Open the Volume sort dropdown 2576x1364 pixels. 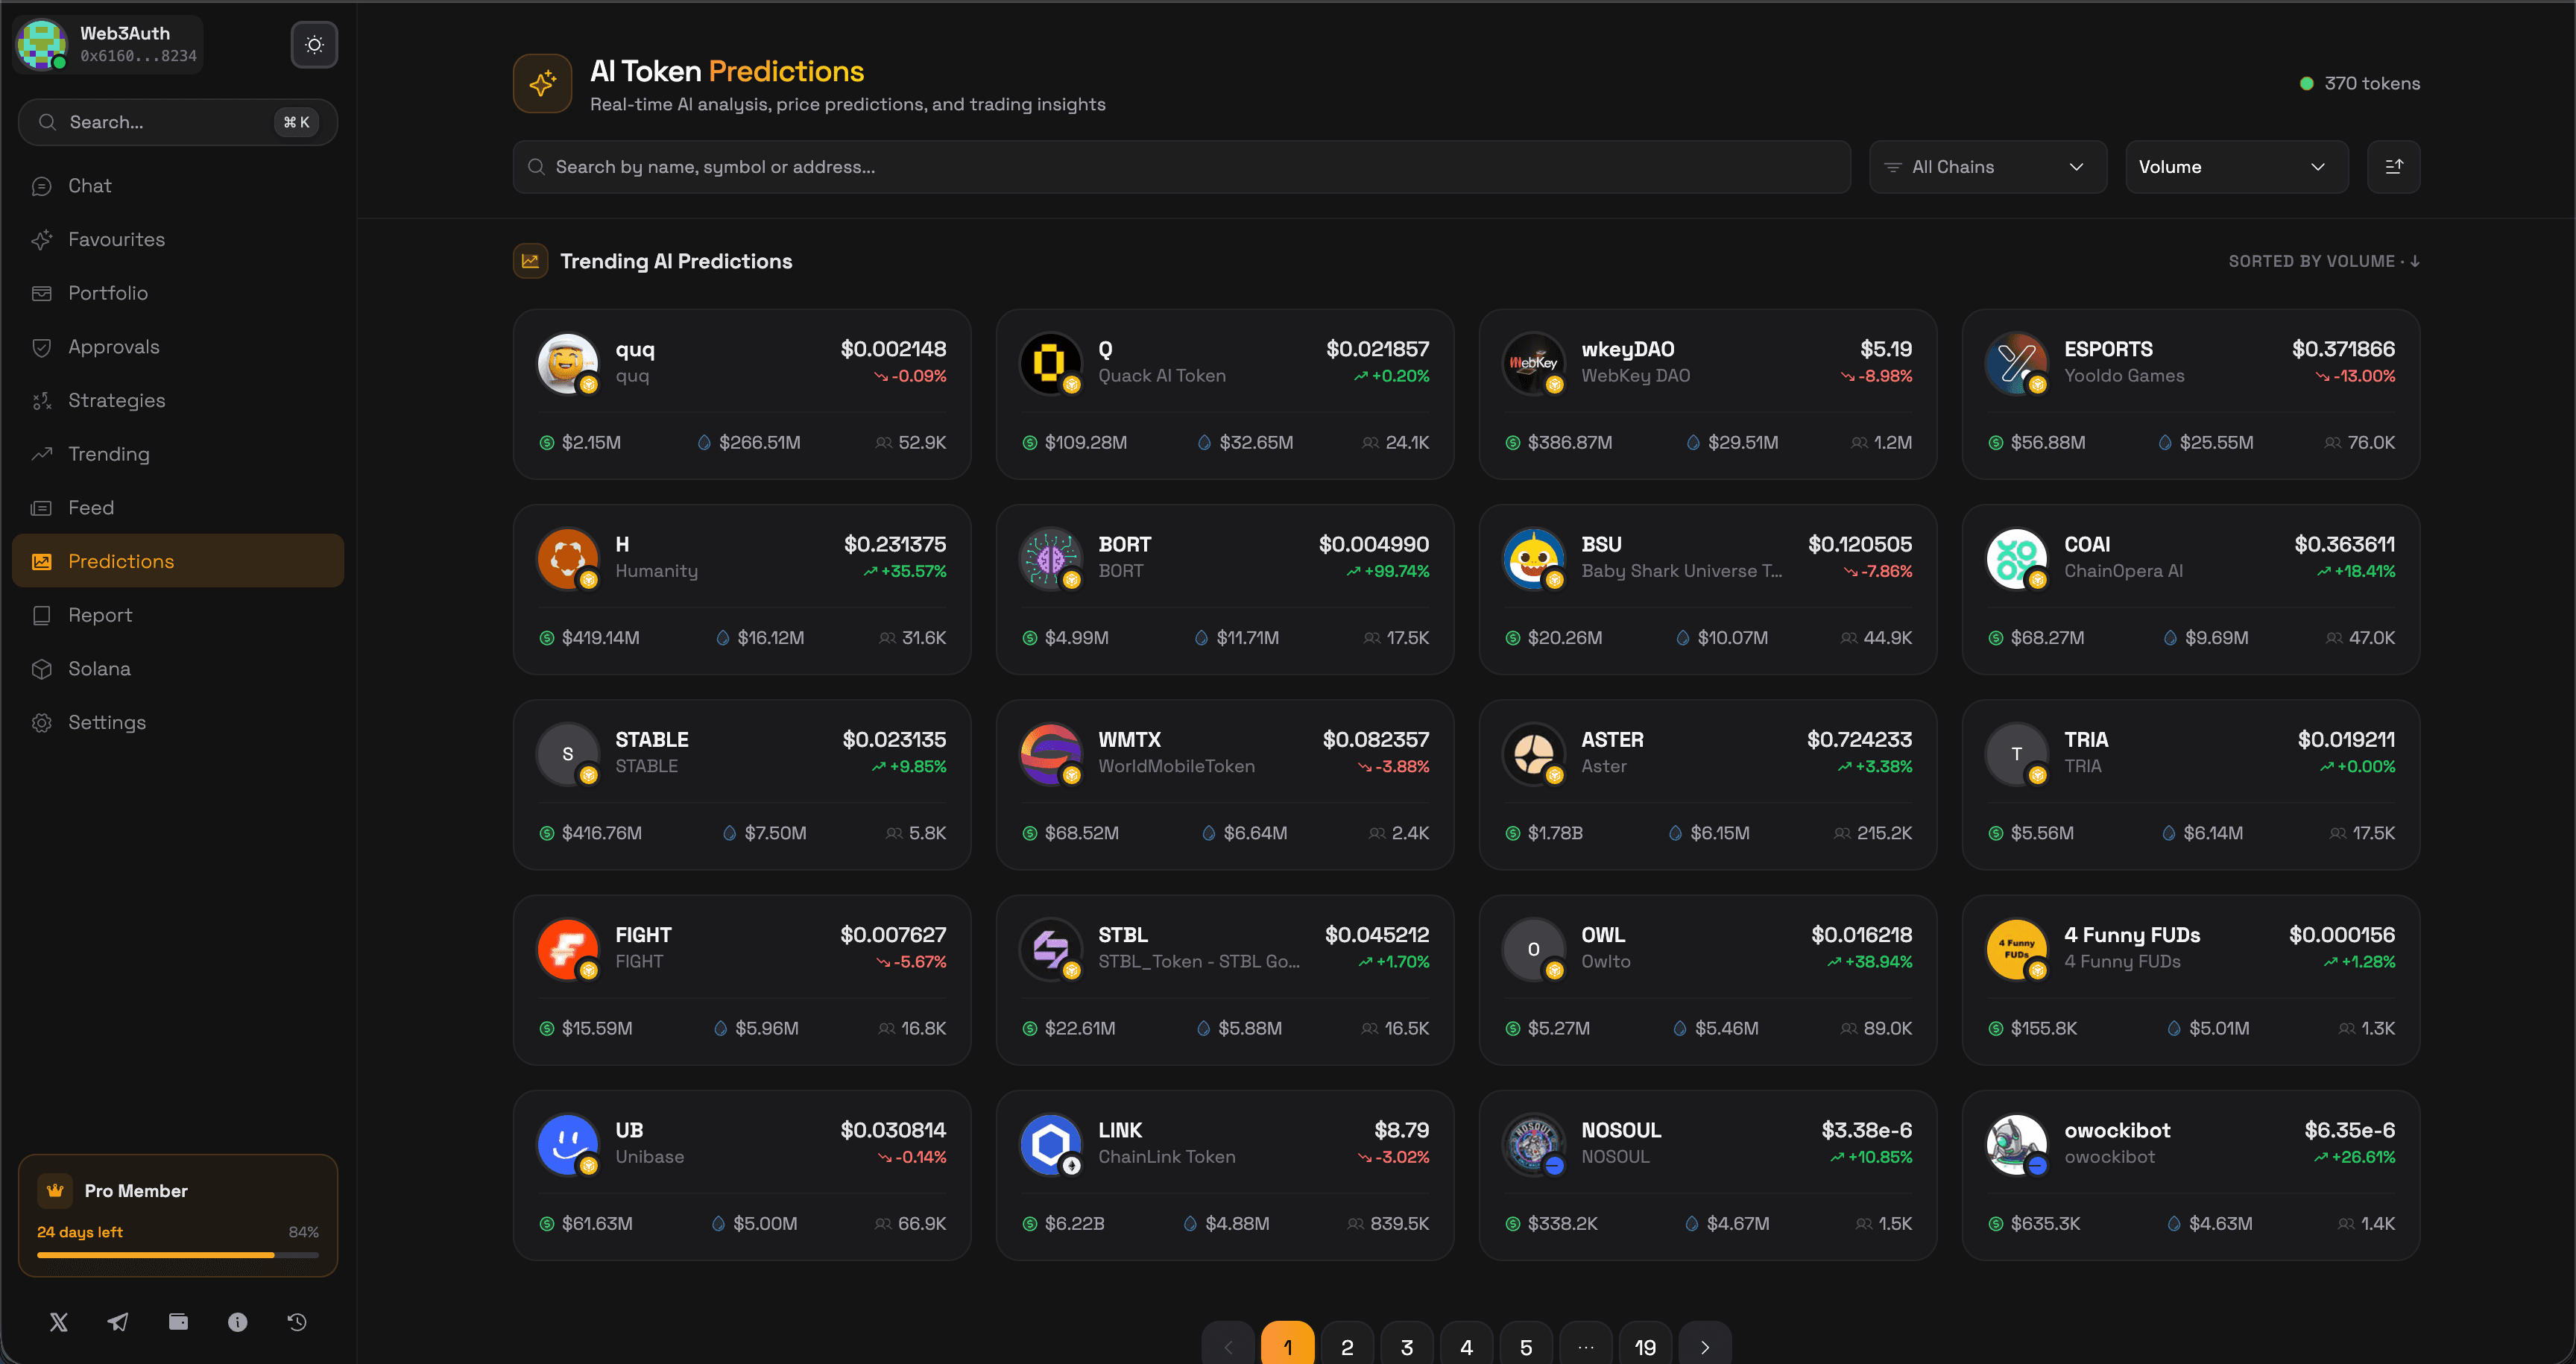[2236, 167]
